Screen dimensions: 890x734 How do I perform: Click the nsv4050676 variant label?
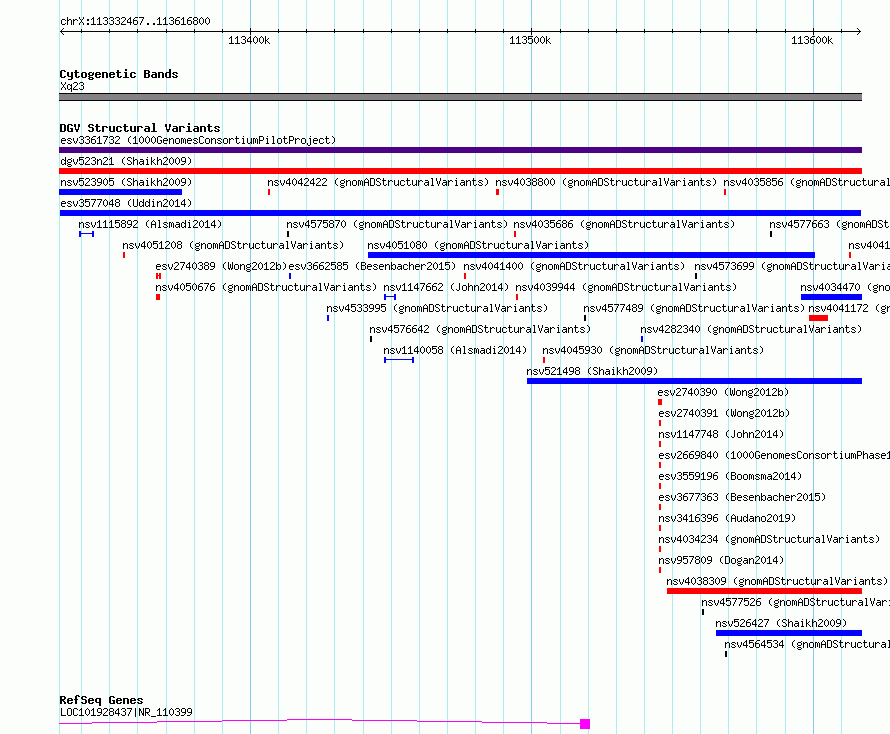[x=266, y=287]
